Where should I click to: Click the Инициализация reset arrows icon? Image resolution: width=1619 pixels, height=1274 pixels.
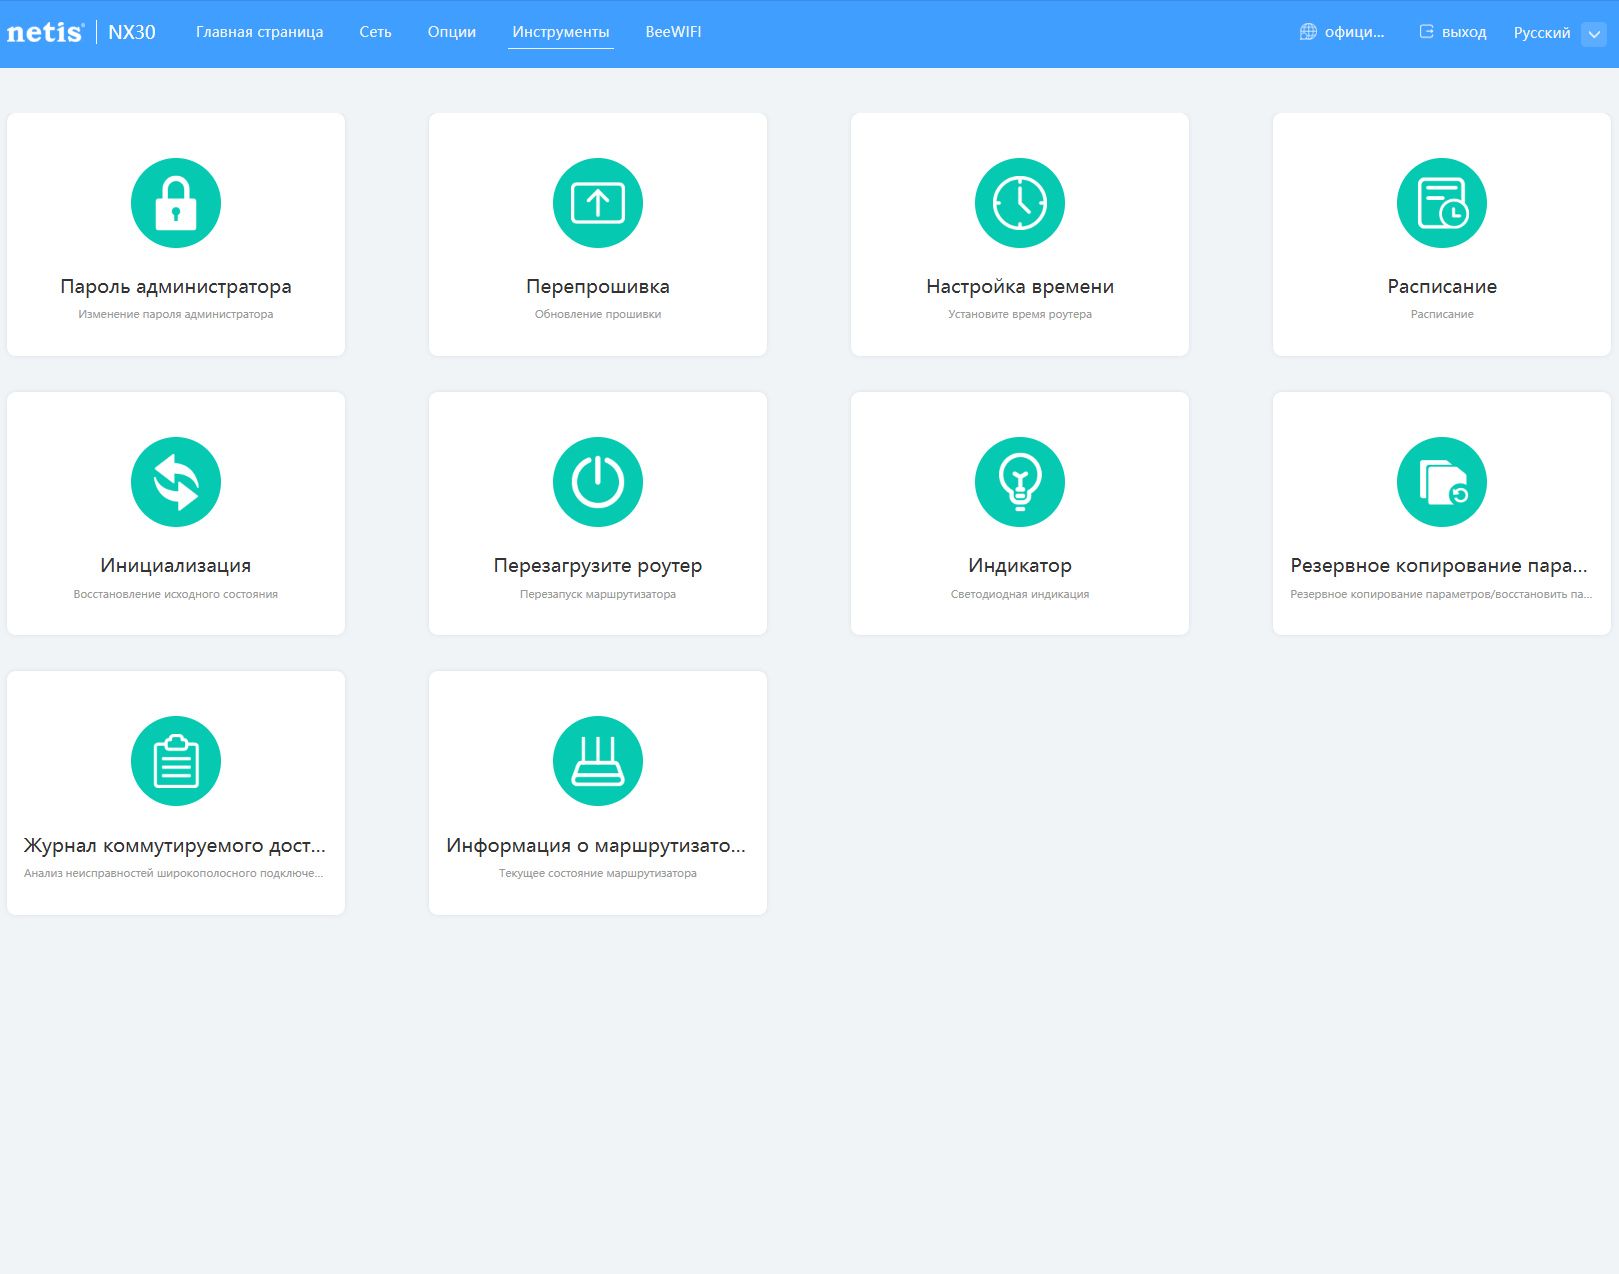(176, 482)
